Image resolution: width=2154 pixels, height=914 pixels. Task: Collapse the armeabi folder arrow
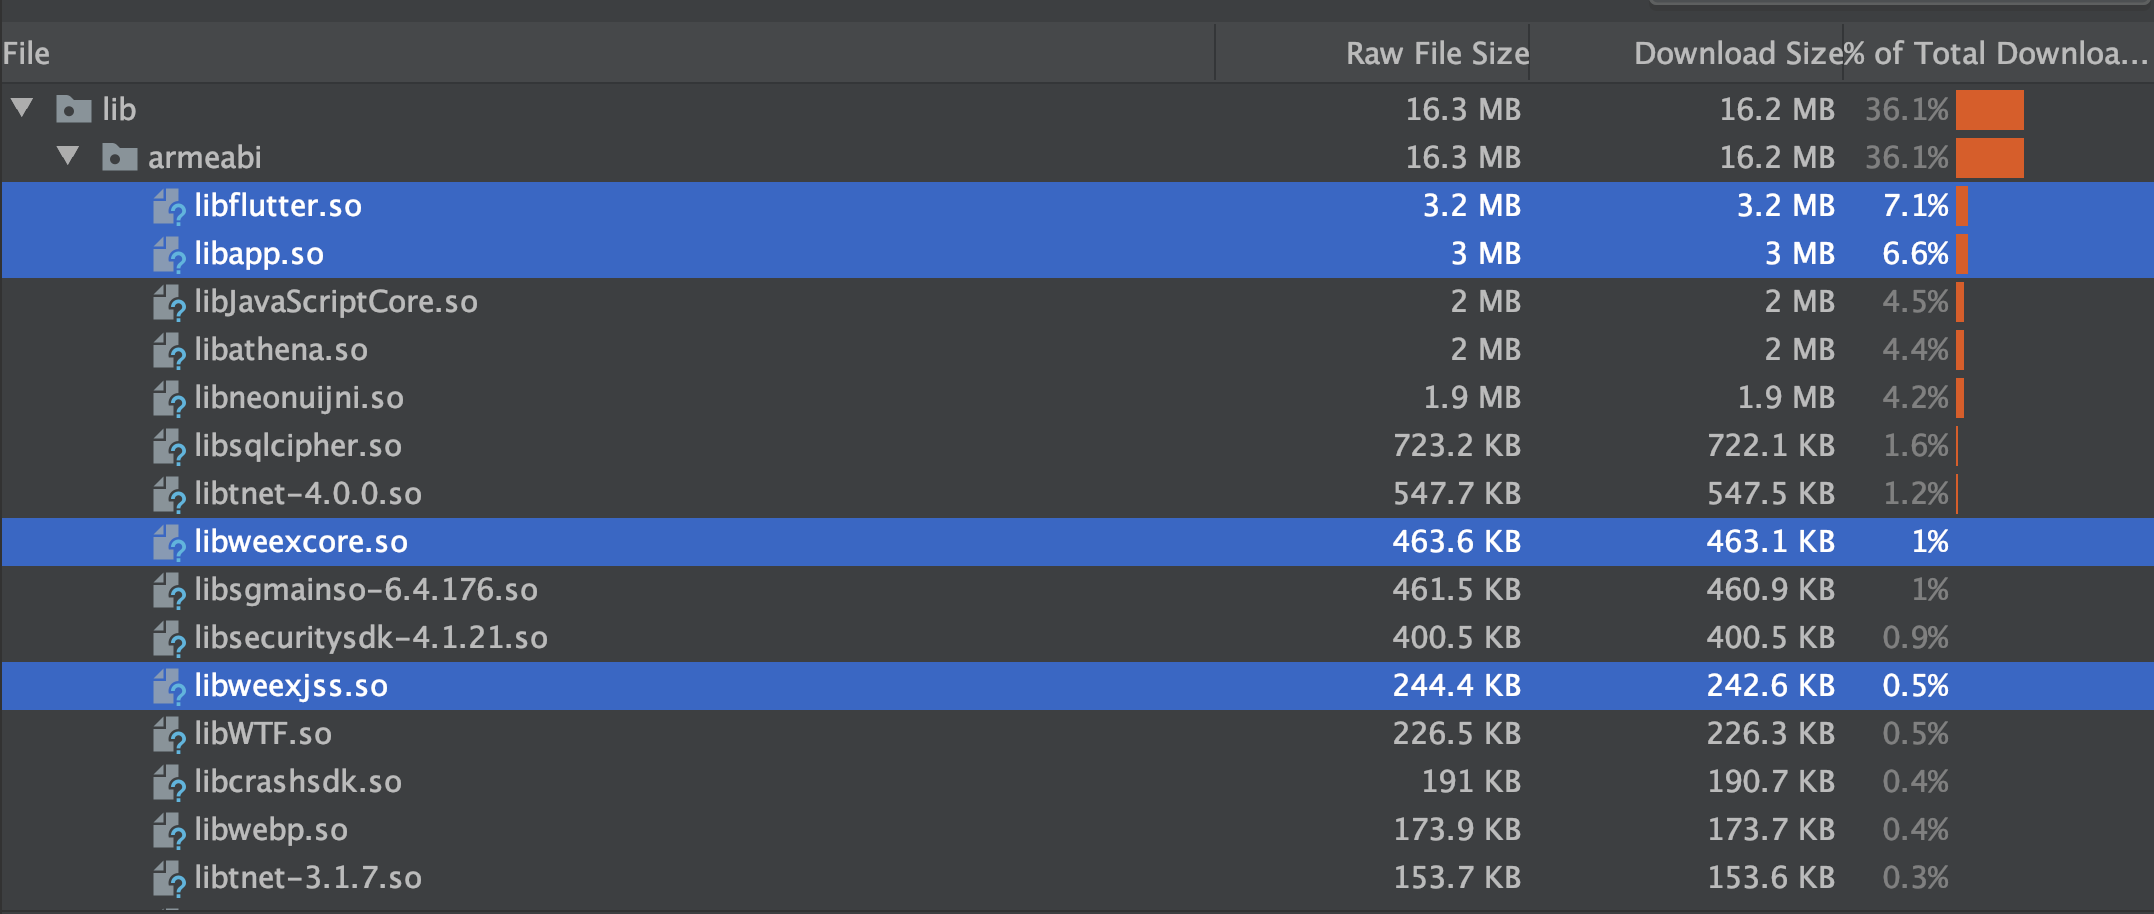68,155
